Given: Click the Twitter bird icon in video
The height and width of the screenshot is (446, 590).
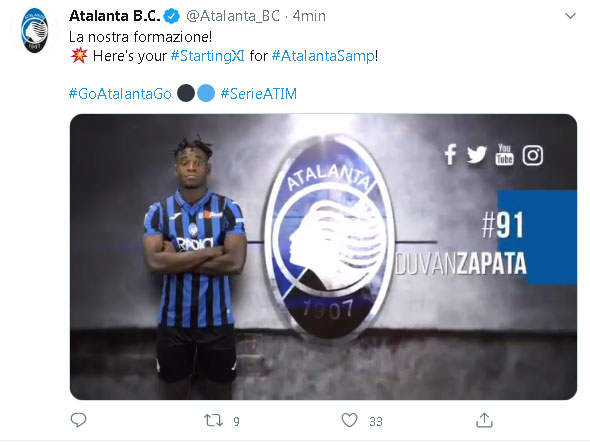Looking at the screenshot, I should 476,154.
